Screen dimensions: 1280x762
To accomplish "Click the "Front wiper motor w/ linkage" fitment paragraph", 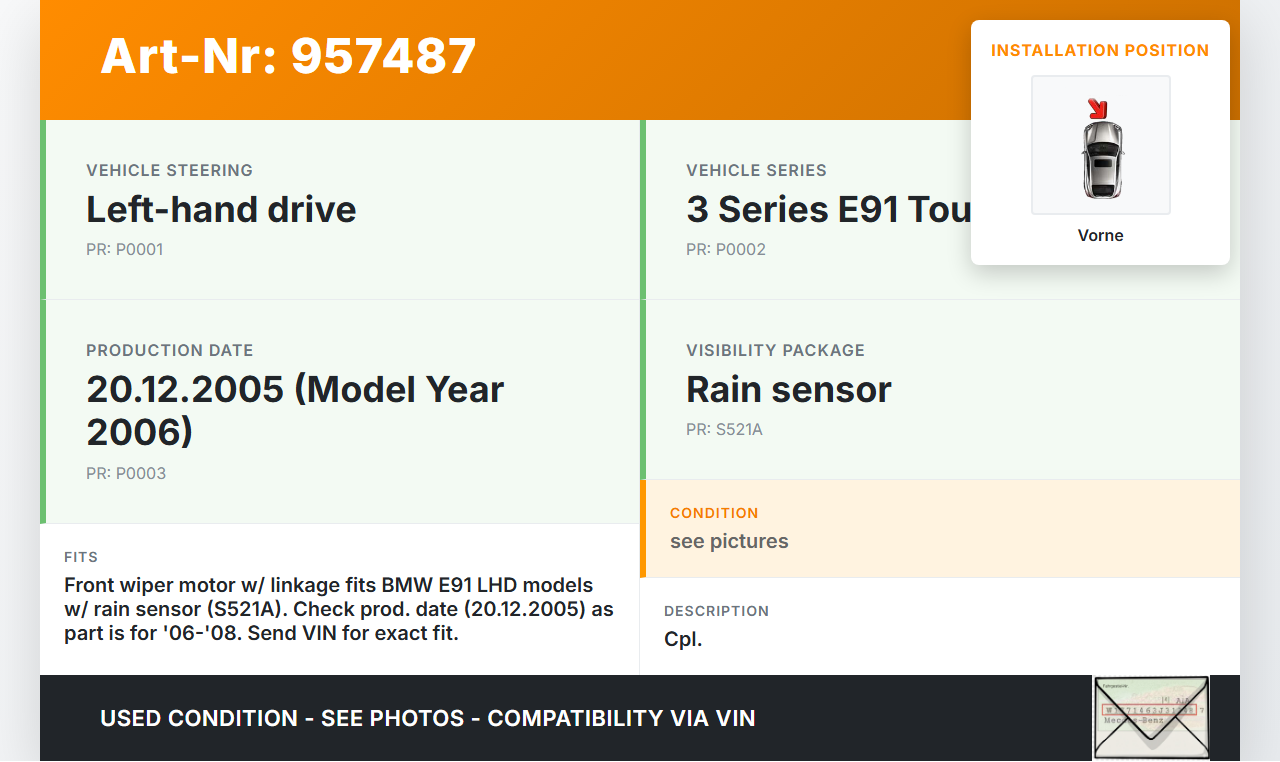I will point(339,609).
